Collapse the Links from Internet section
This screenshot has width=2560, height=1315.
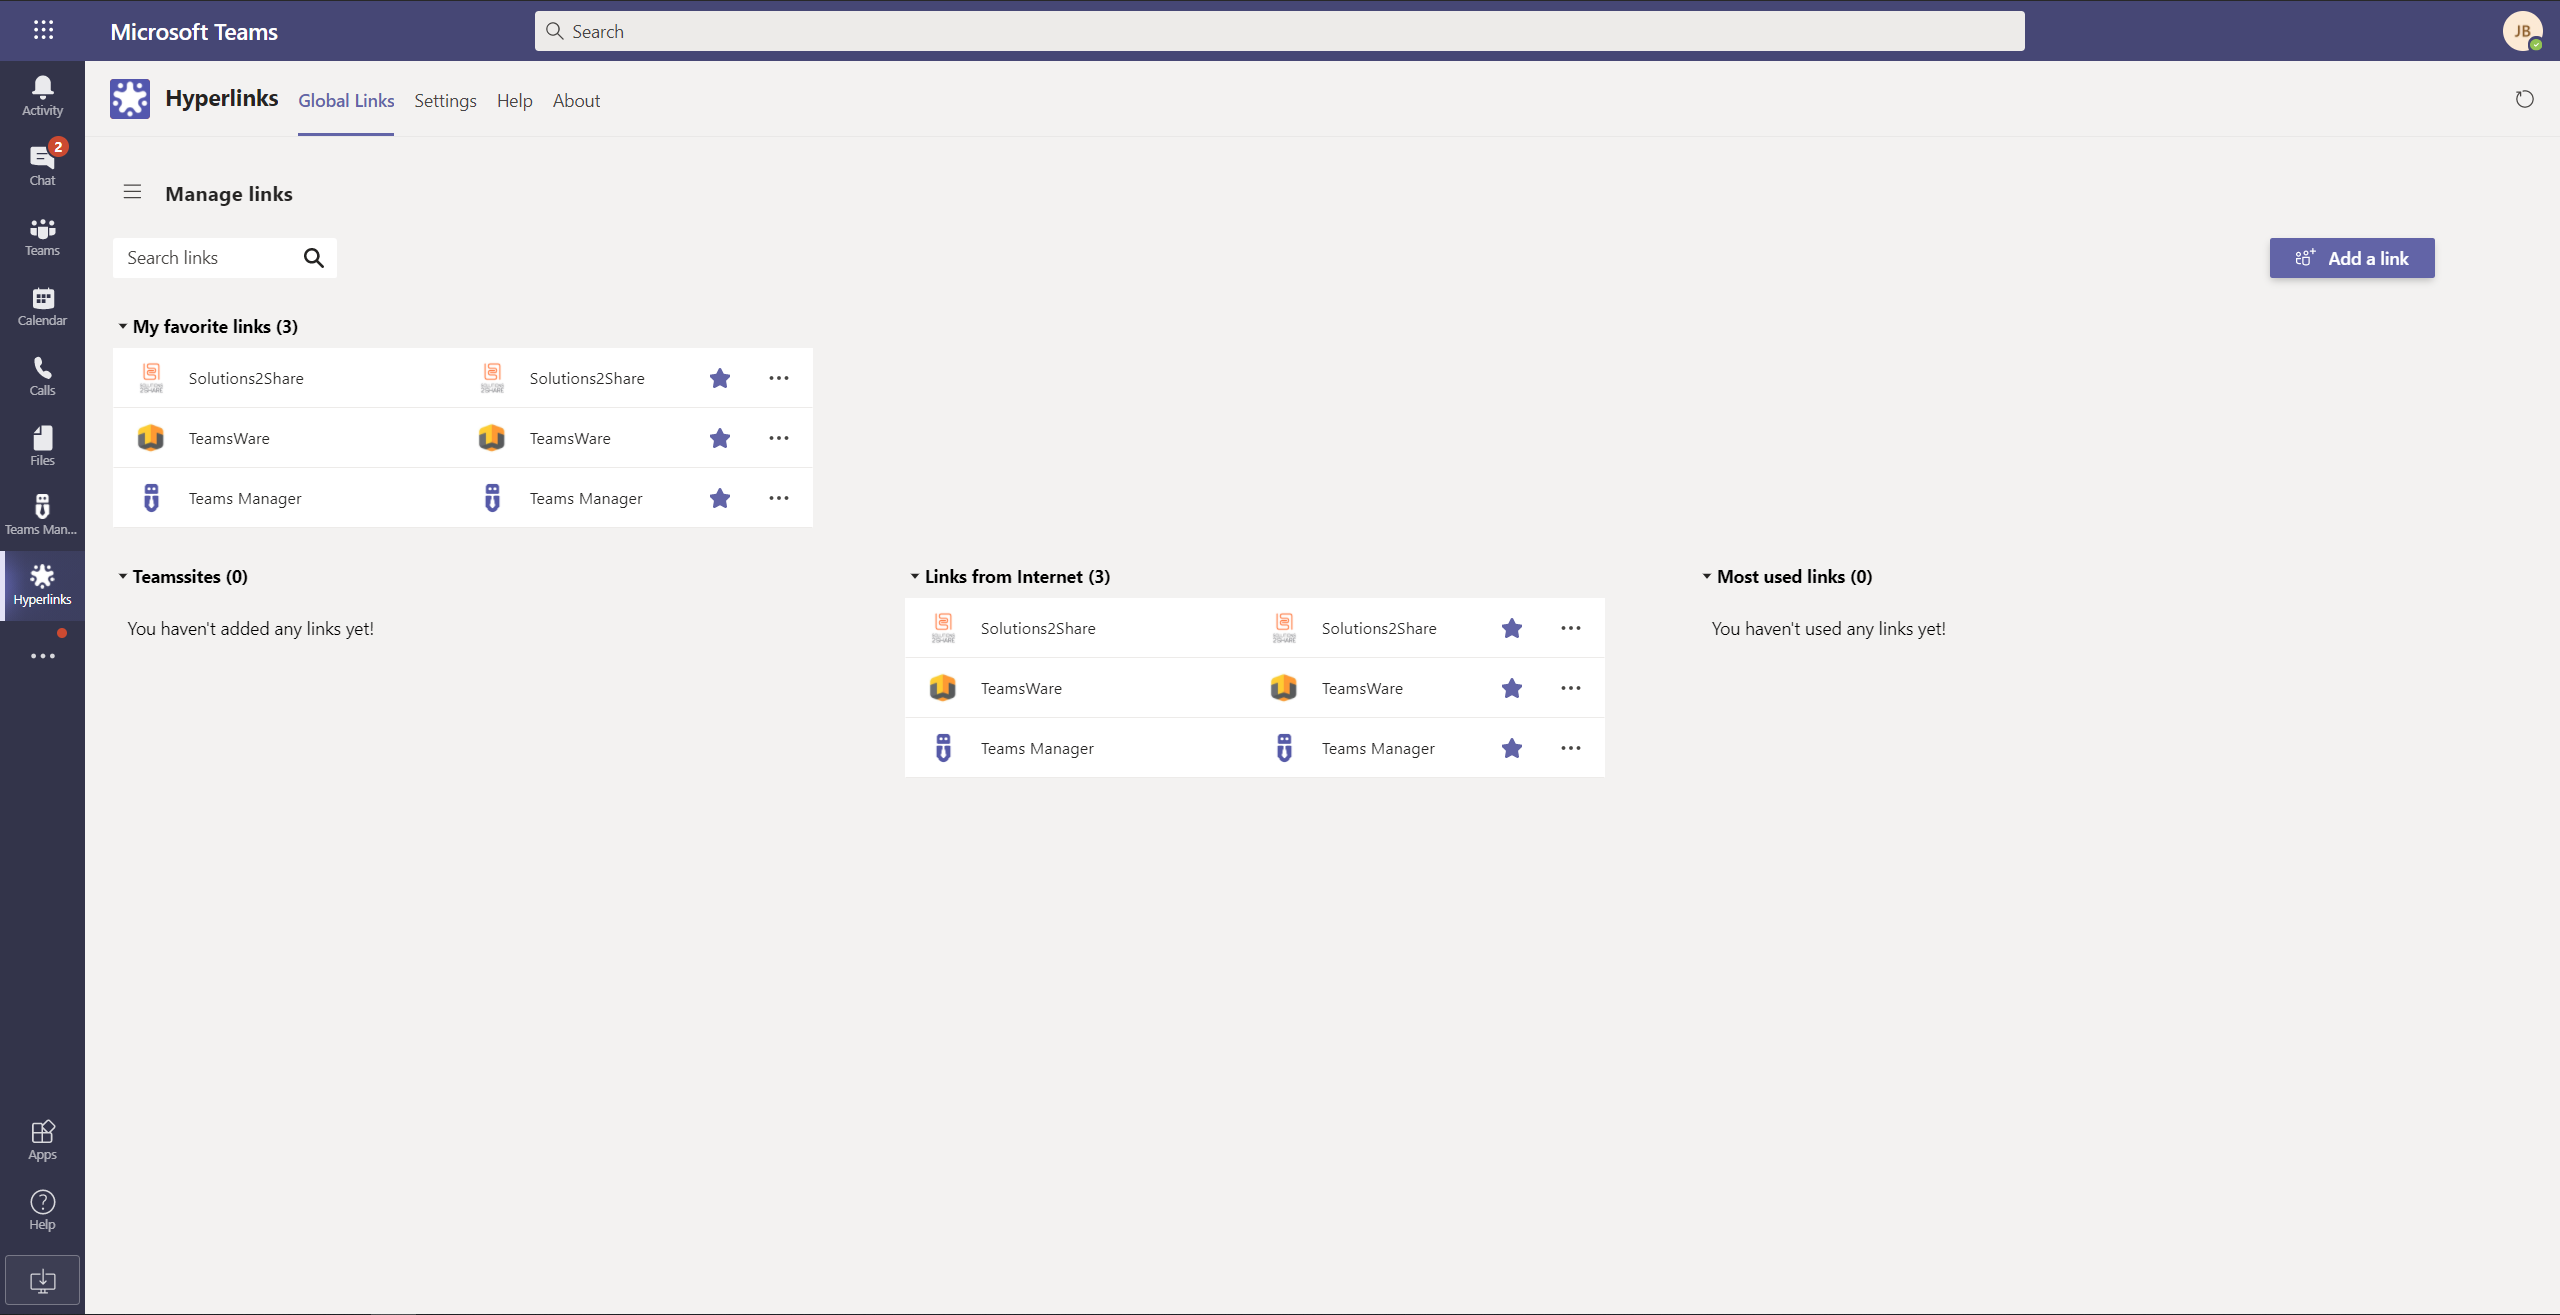point(914,577)
